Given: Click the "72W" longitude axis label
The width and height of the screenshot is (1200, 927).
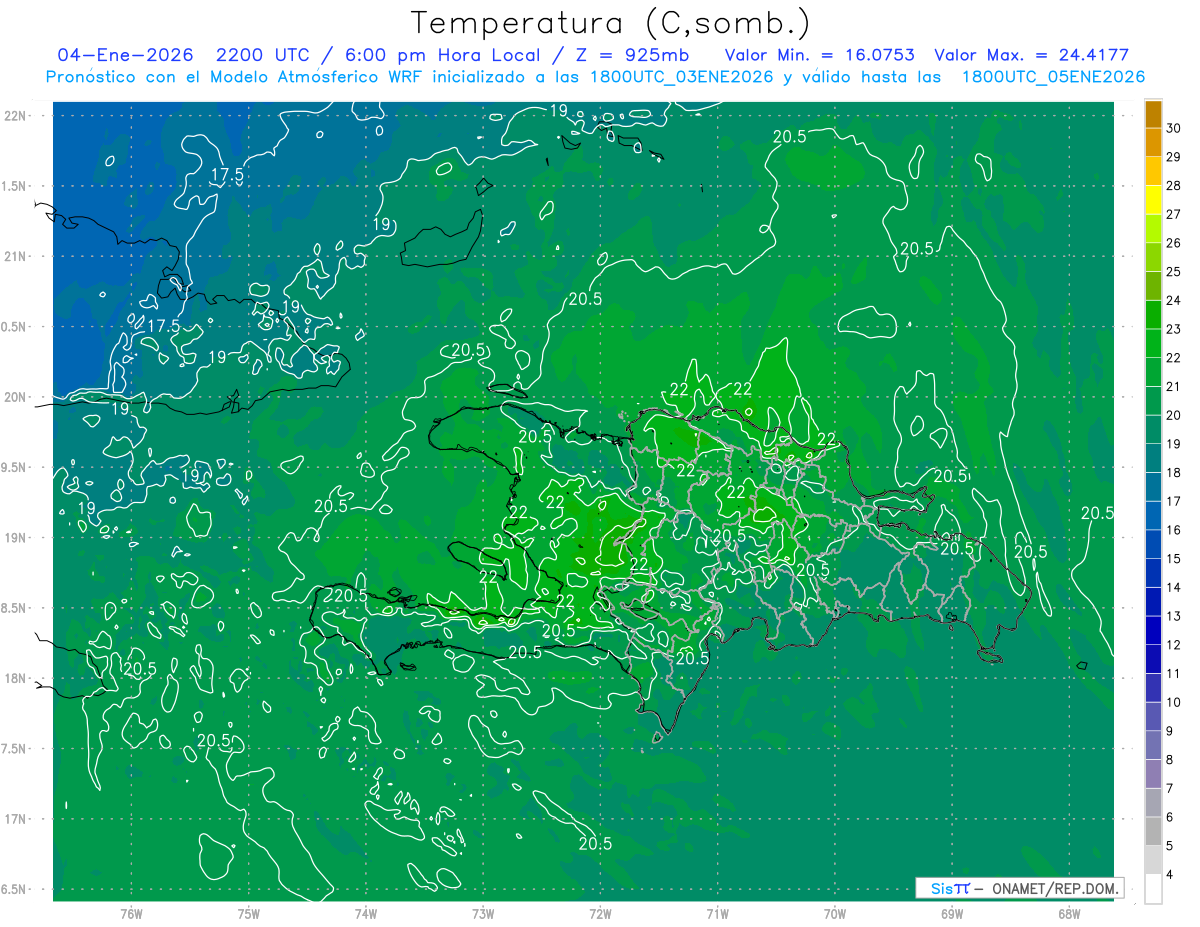Looking at the screenshot, I should point(600,914).
